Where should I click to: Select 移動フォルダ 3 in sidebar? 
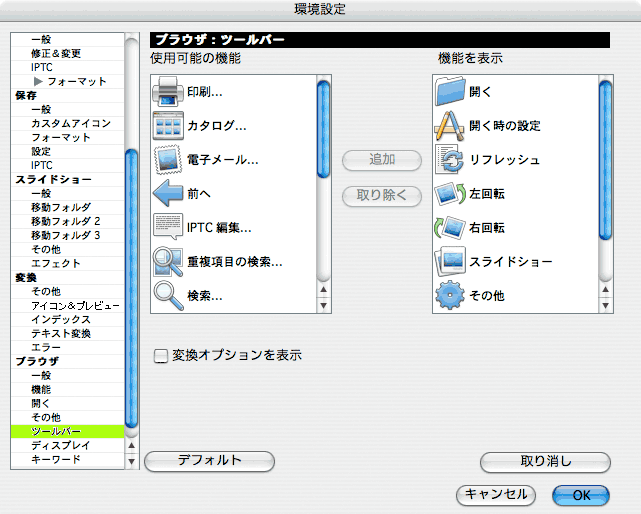coord(67,235)
